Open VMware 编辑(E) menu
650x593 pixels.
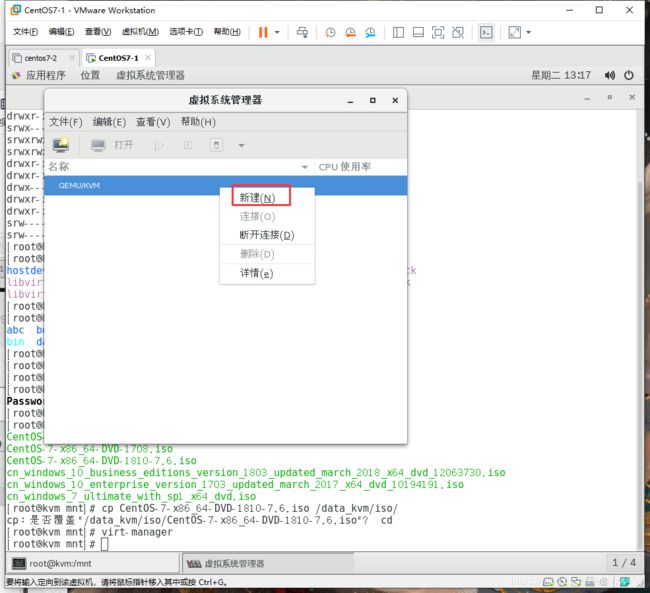(x=61, y=32)
